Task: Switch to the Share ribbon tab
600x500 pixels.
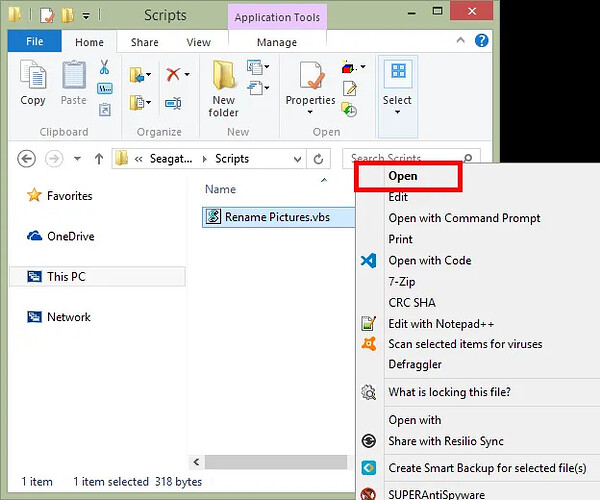Action: 144,43
